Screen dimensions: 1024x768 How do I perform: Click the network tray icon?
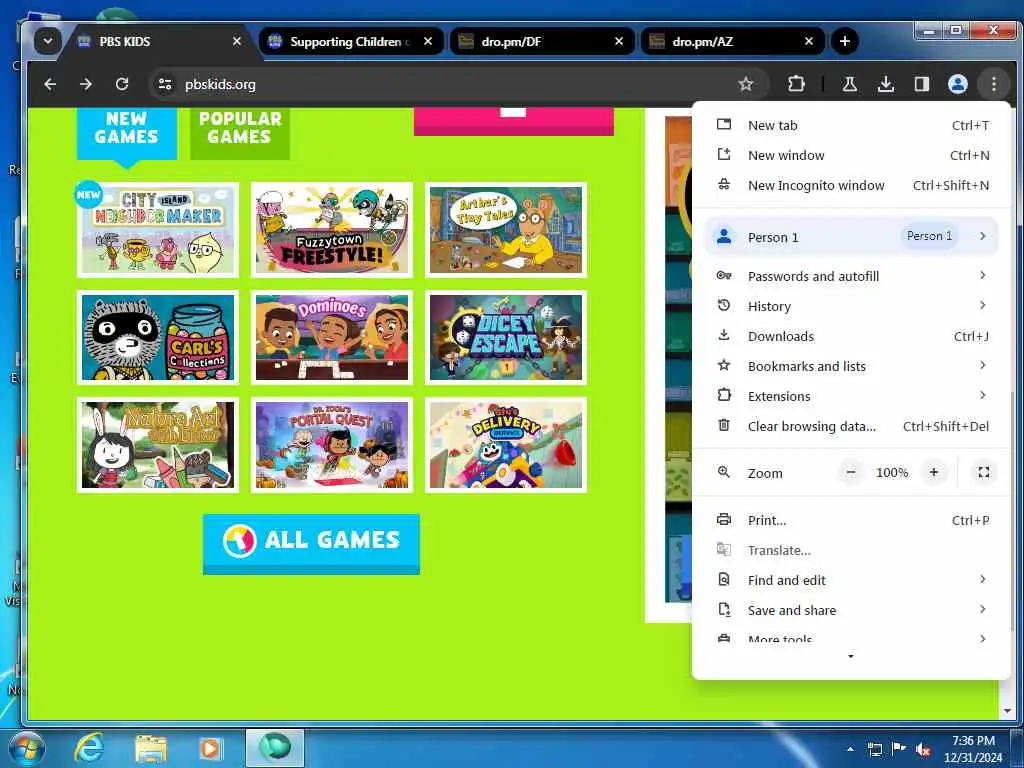pos(874,749)
